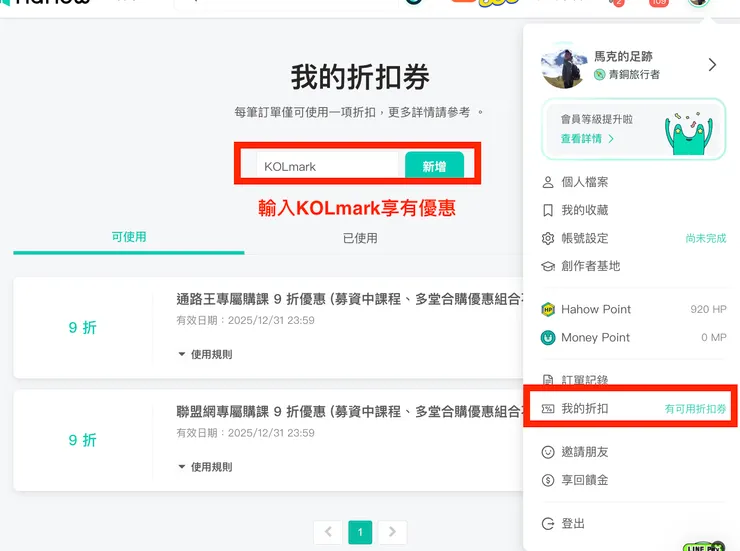Click the LINE Pay floating badge

tap(704, 546)
